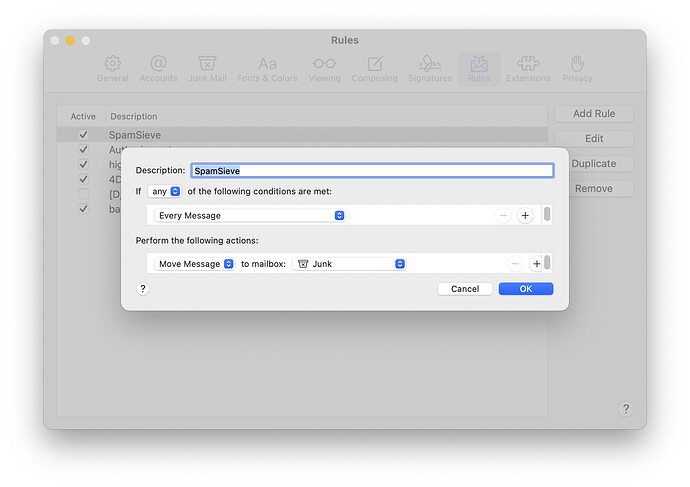Image resolution: width=690 pixels, height=487 pixels.
Task: Open the Viewing preferences pane
Action: pyautogui.click(x=325, y=69)
